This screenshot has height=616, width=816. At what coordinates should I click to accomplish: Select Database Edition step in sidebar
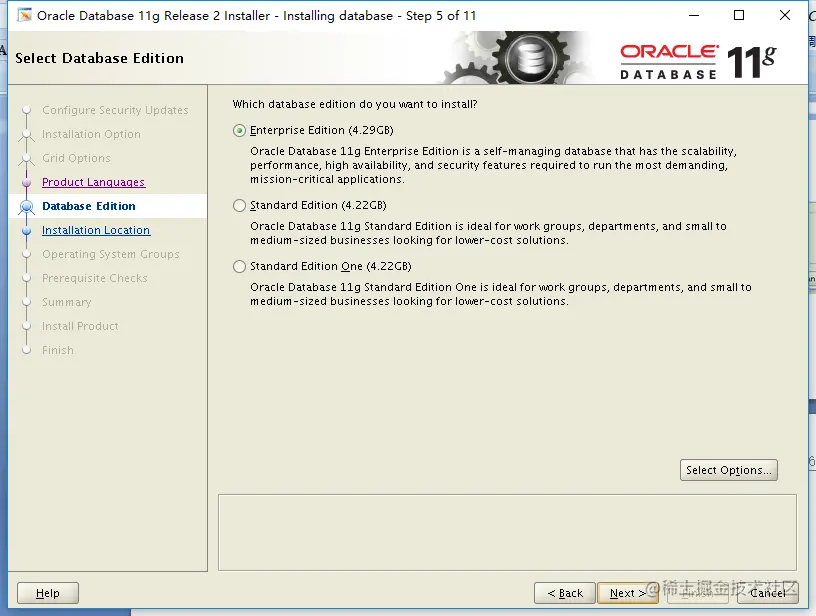click(88, 206)
